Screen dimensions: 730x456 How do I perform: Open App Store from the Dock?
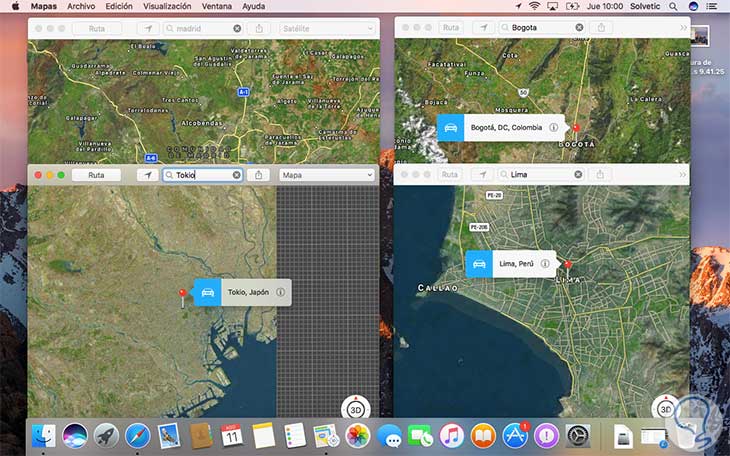[x=515, y=436]
